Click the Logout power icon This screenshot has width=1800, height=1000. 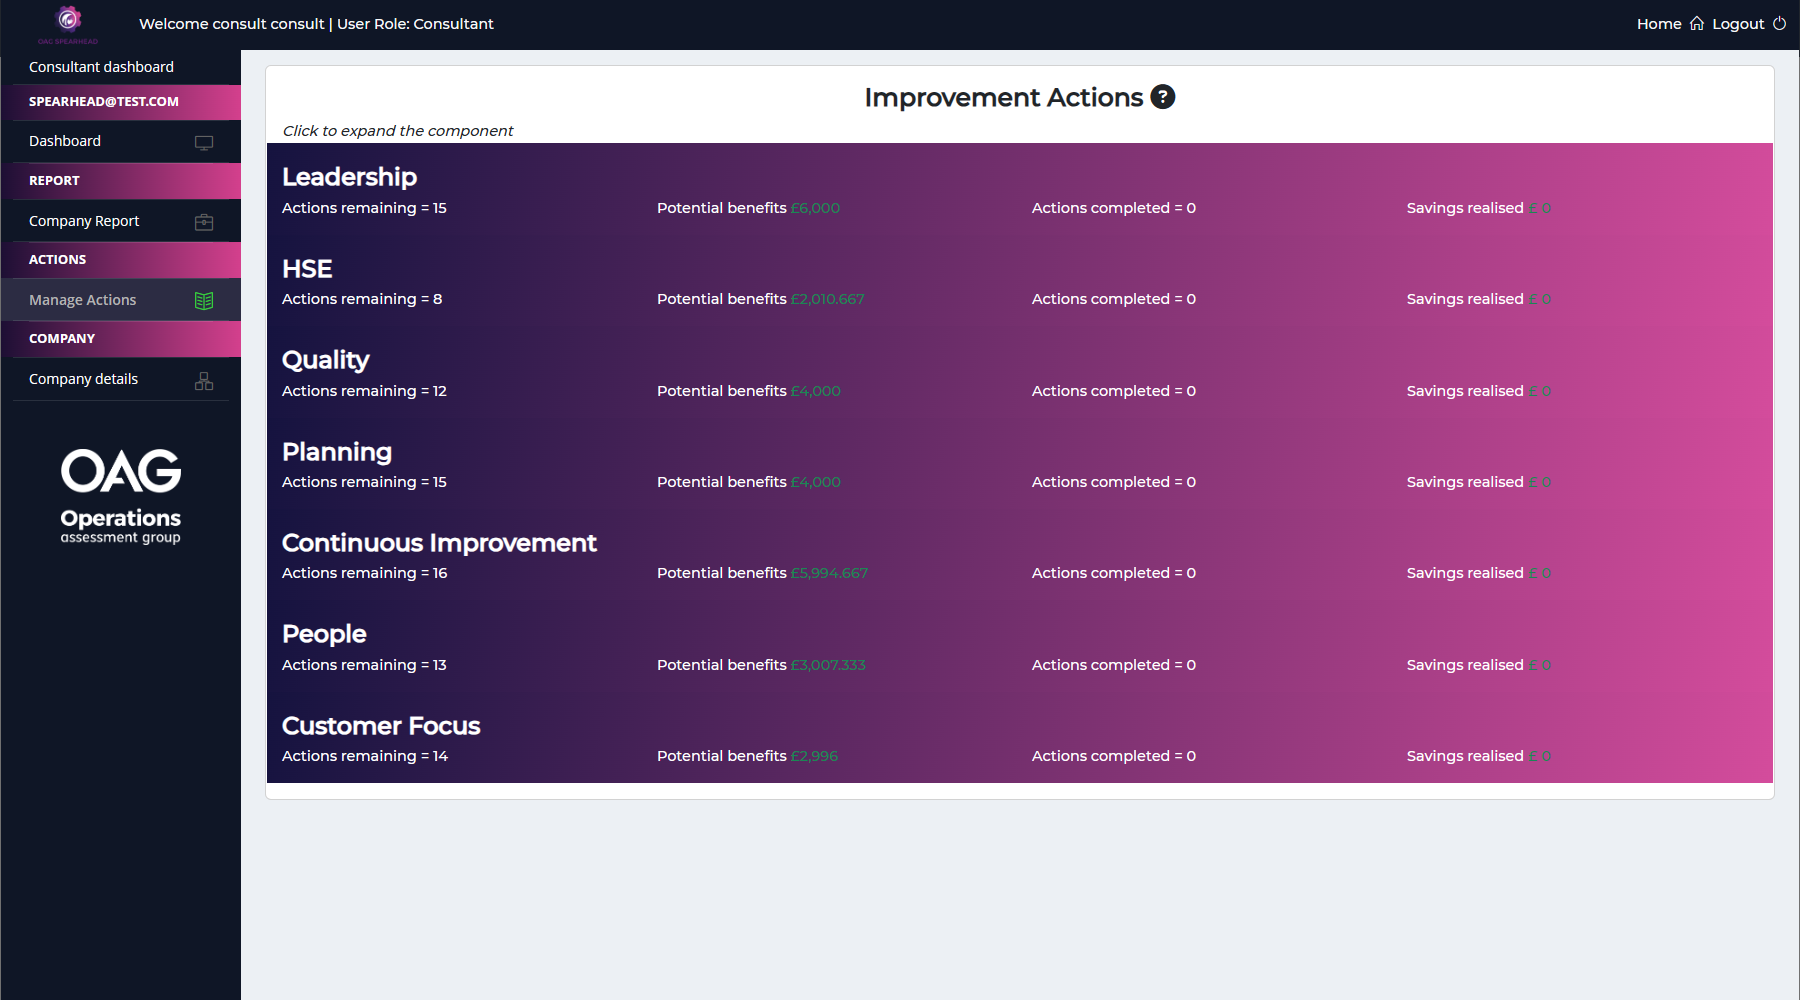(x=1779, y=24)
